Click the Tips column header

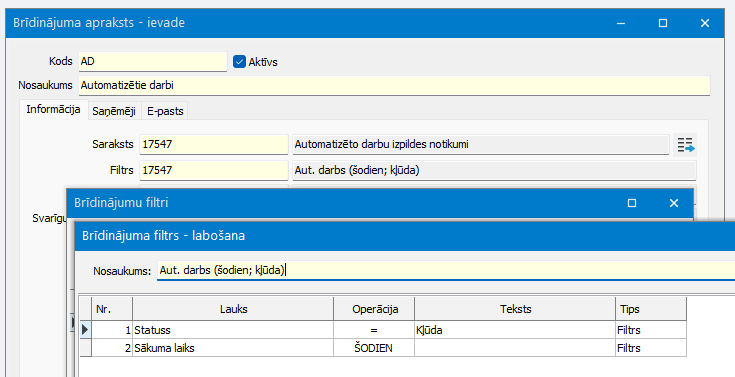pyautogui.click(x=651, y=309)
